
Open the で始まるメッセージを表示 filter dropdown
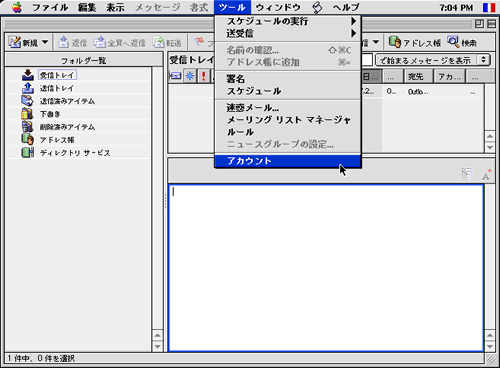(x=433, y=60)
